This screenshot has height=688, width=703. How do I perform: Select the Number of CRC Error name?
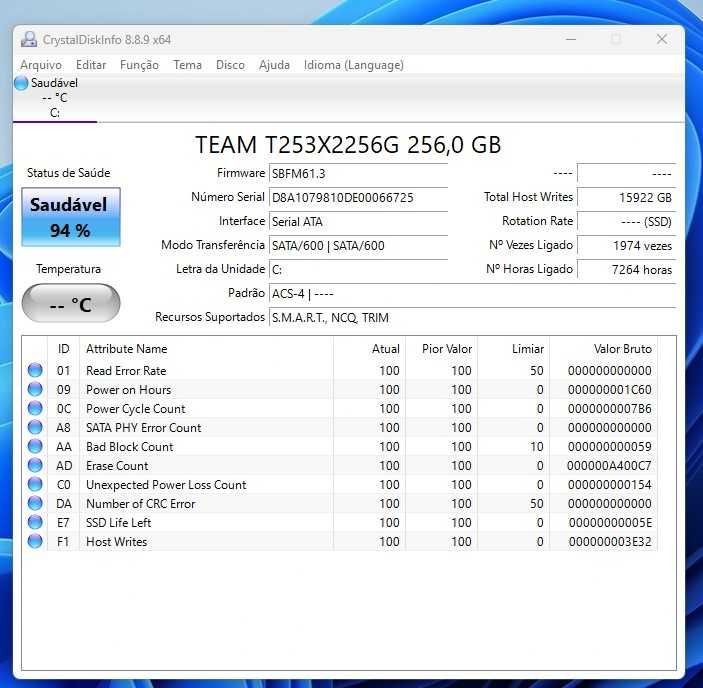[140, 504]
